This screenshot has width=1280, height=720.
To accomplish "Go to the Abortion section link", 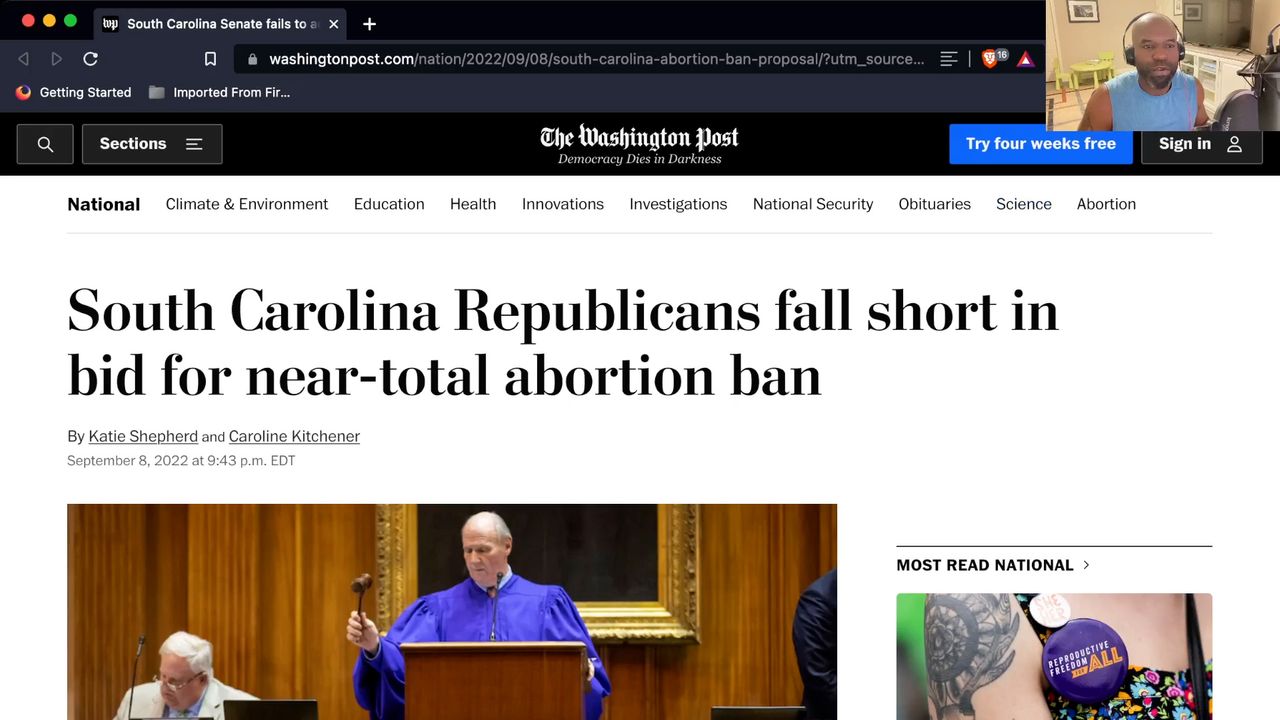I will [1106, 204].
